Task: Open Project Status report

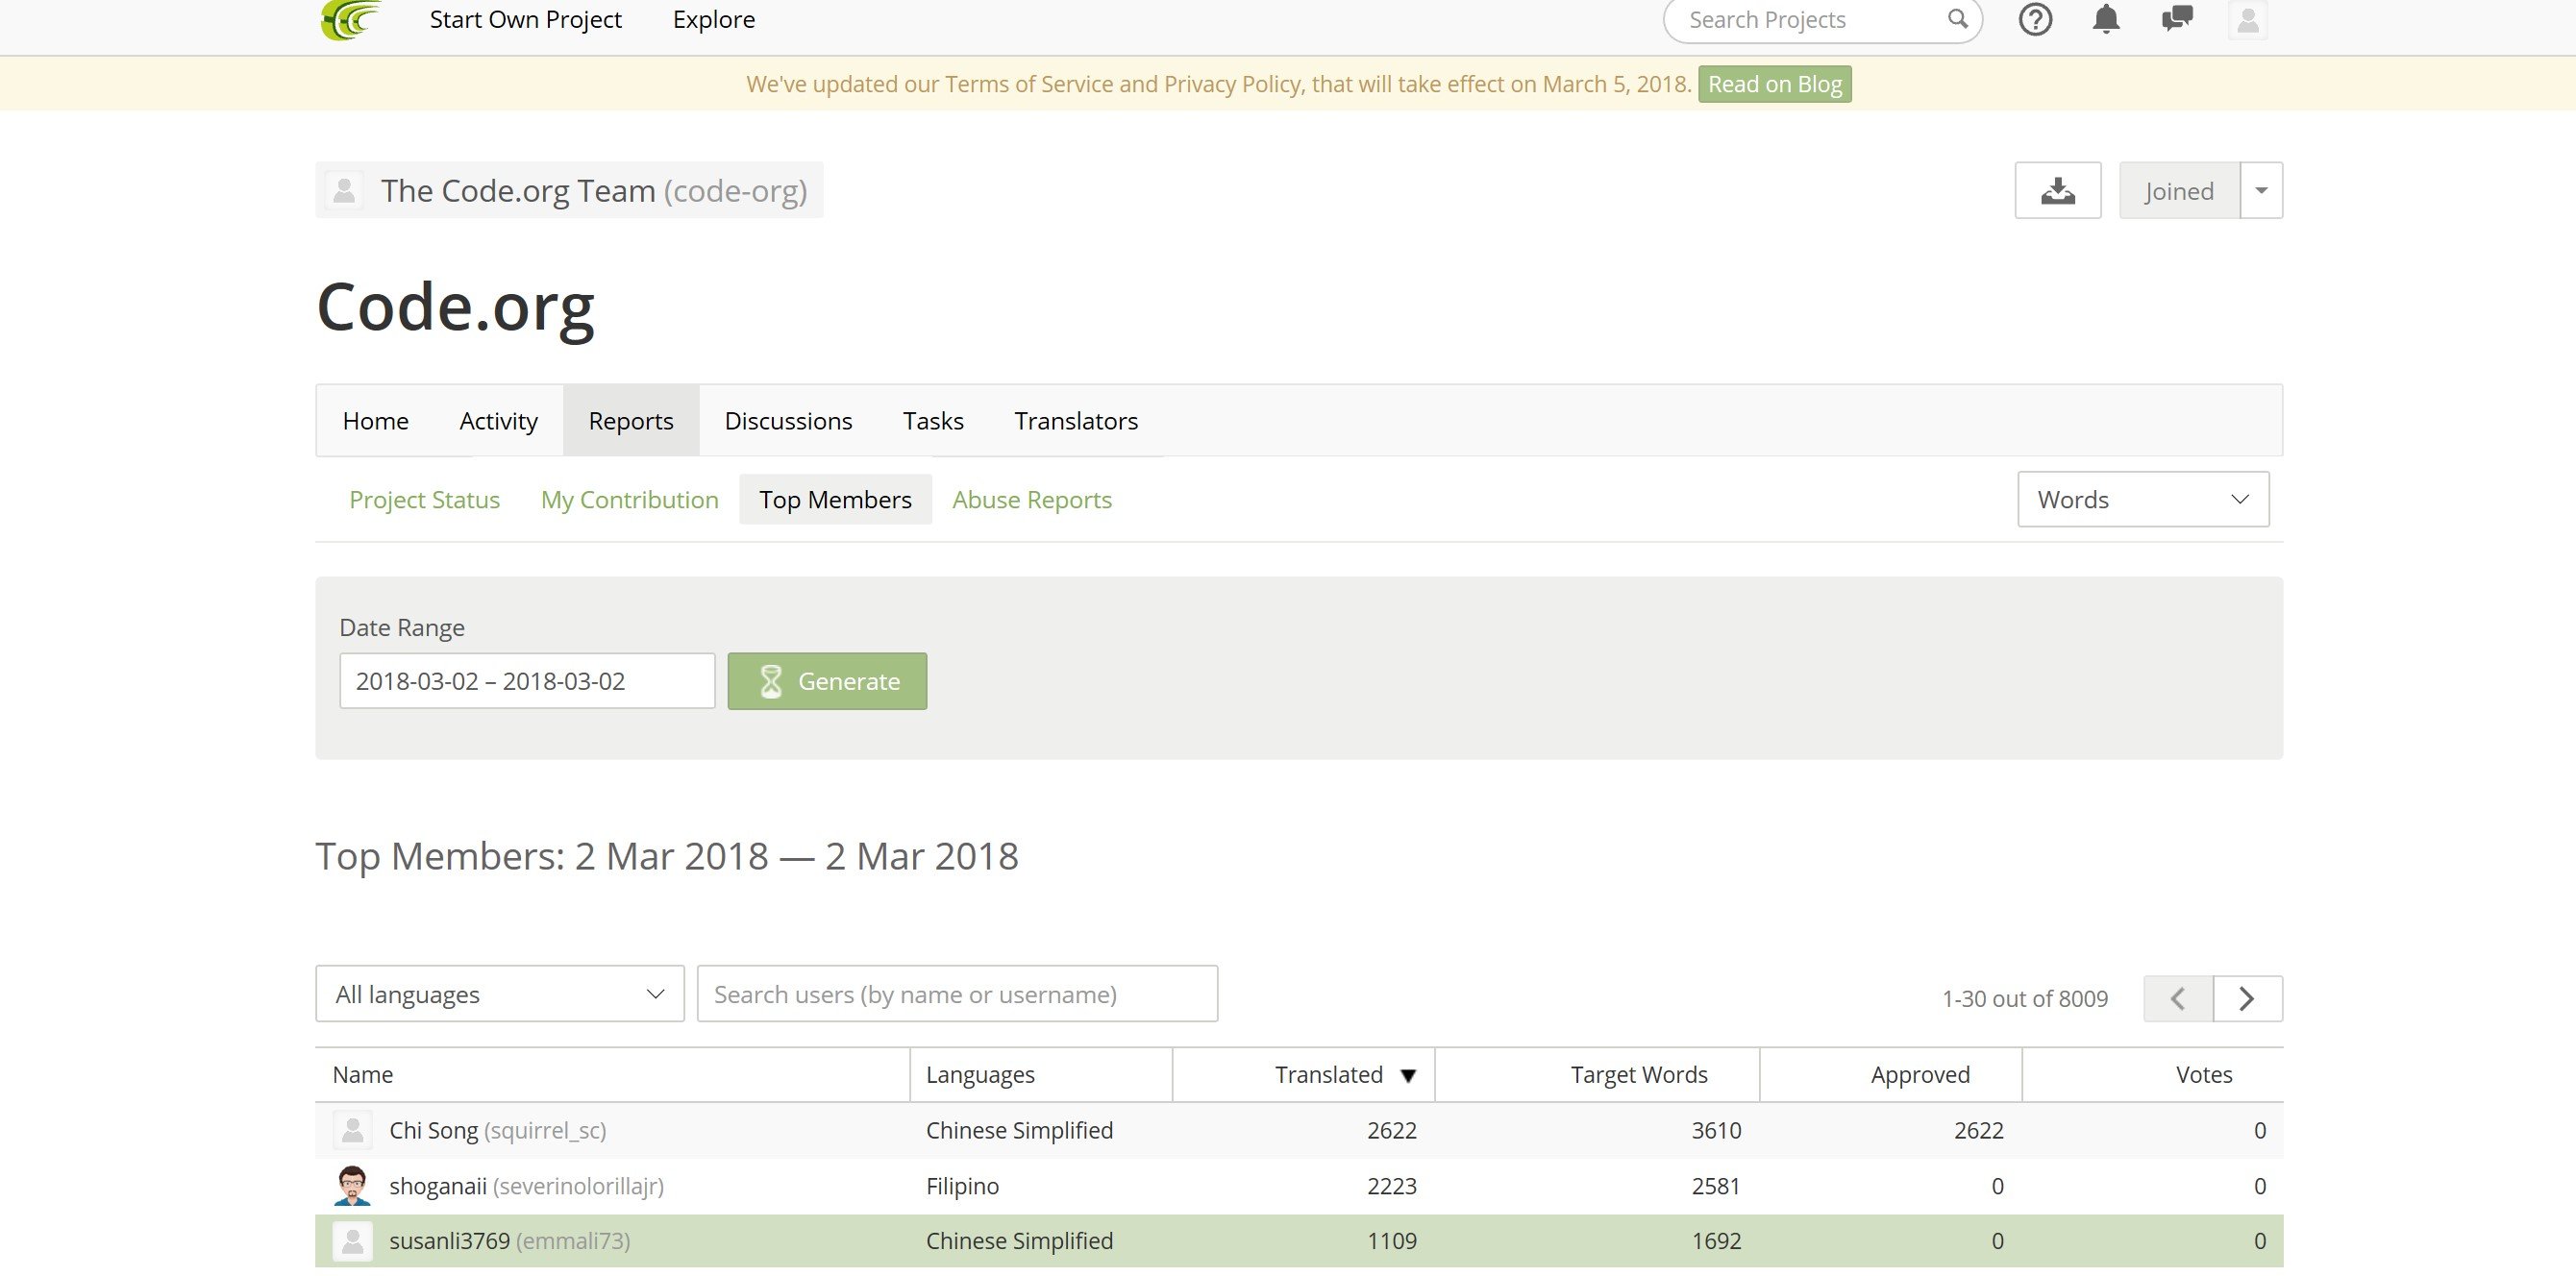Action: click(424, 499)
